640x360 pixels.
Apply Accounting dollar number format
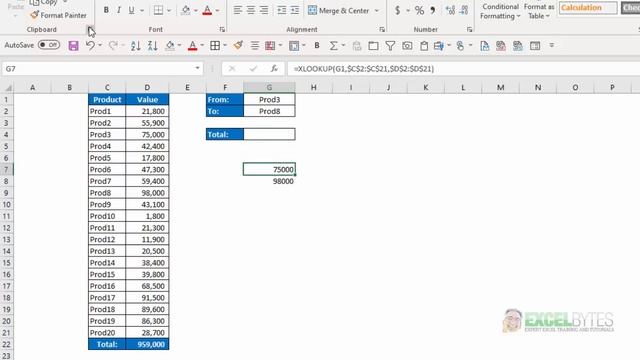click(x=397, y=10)
